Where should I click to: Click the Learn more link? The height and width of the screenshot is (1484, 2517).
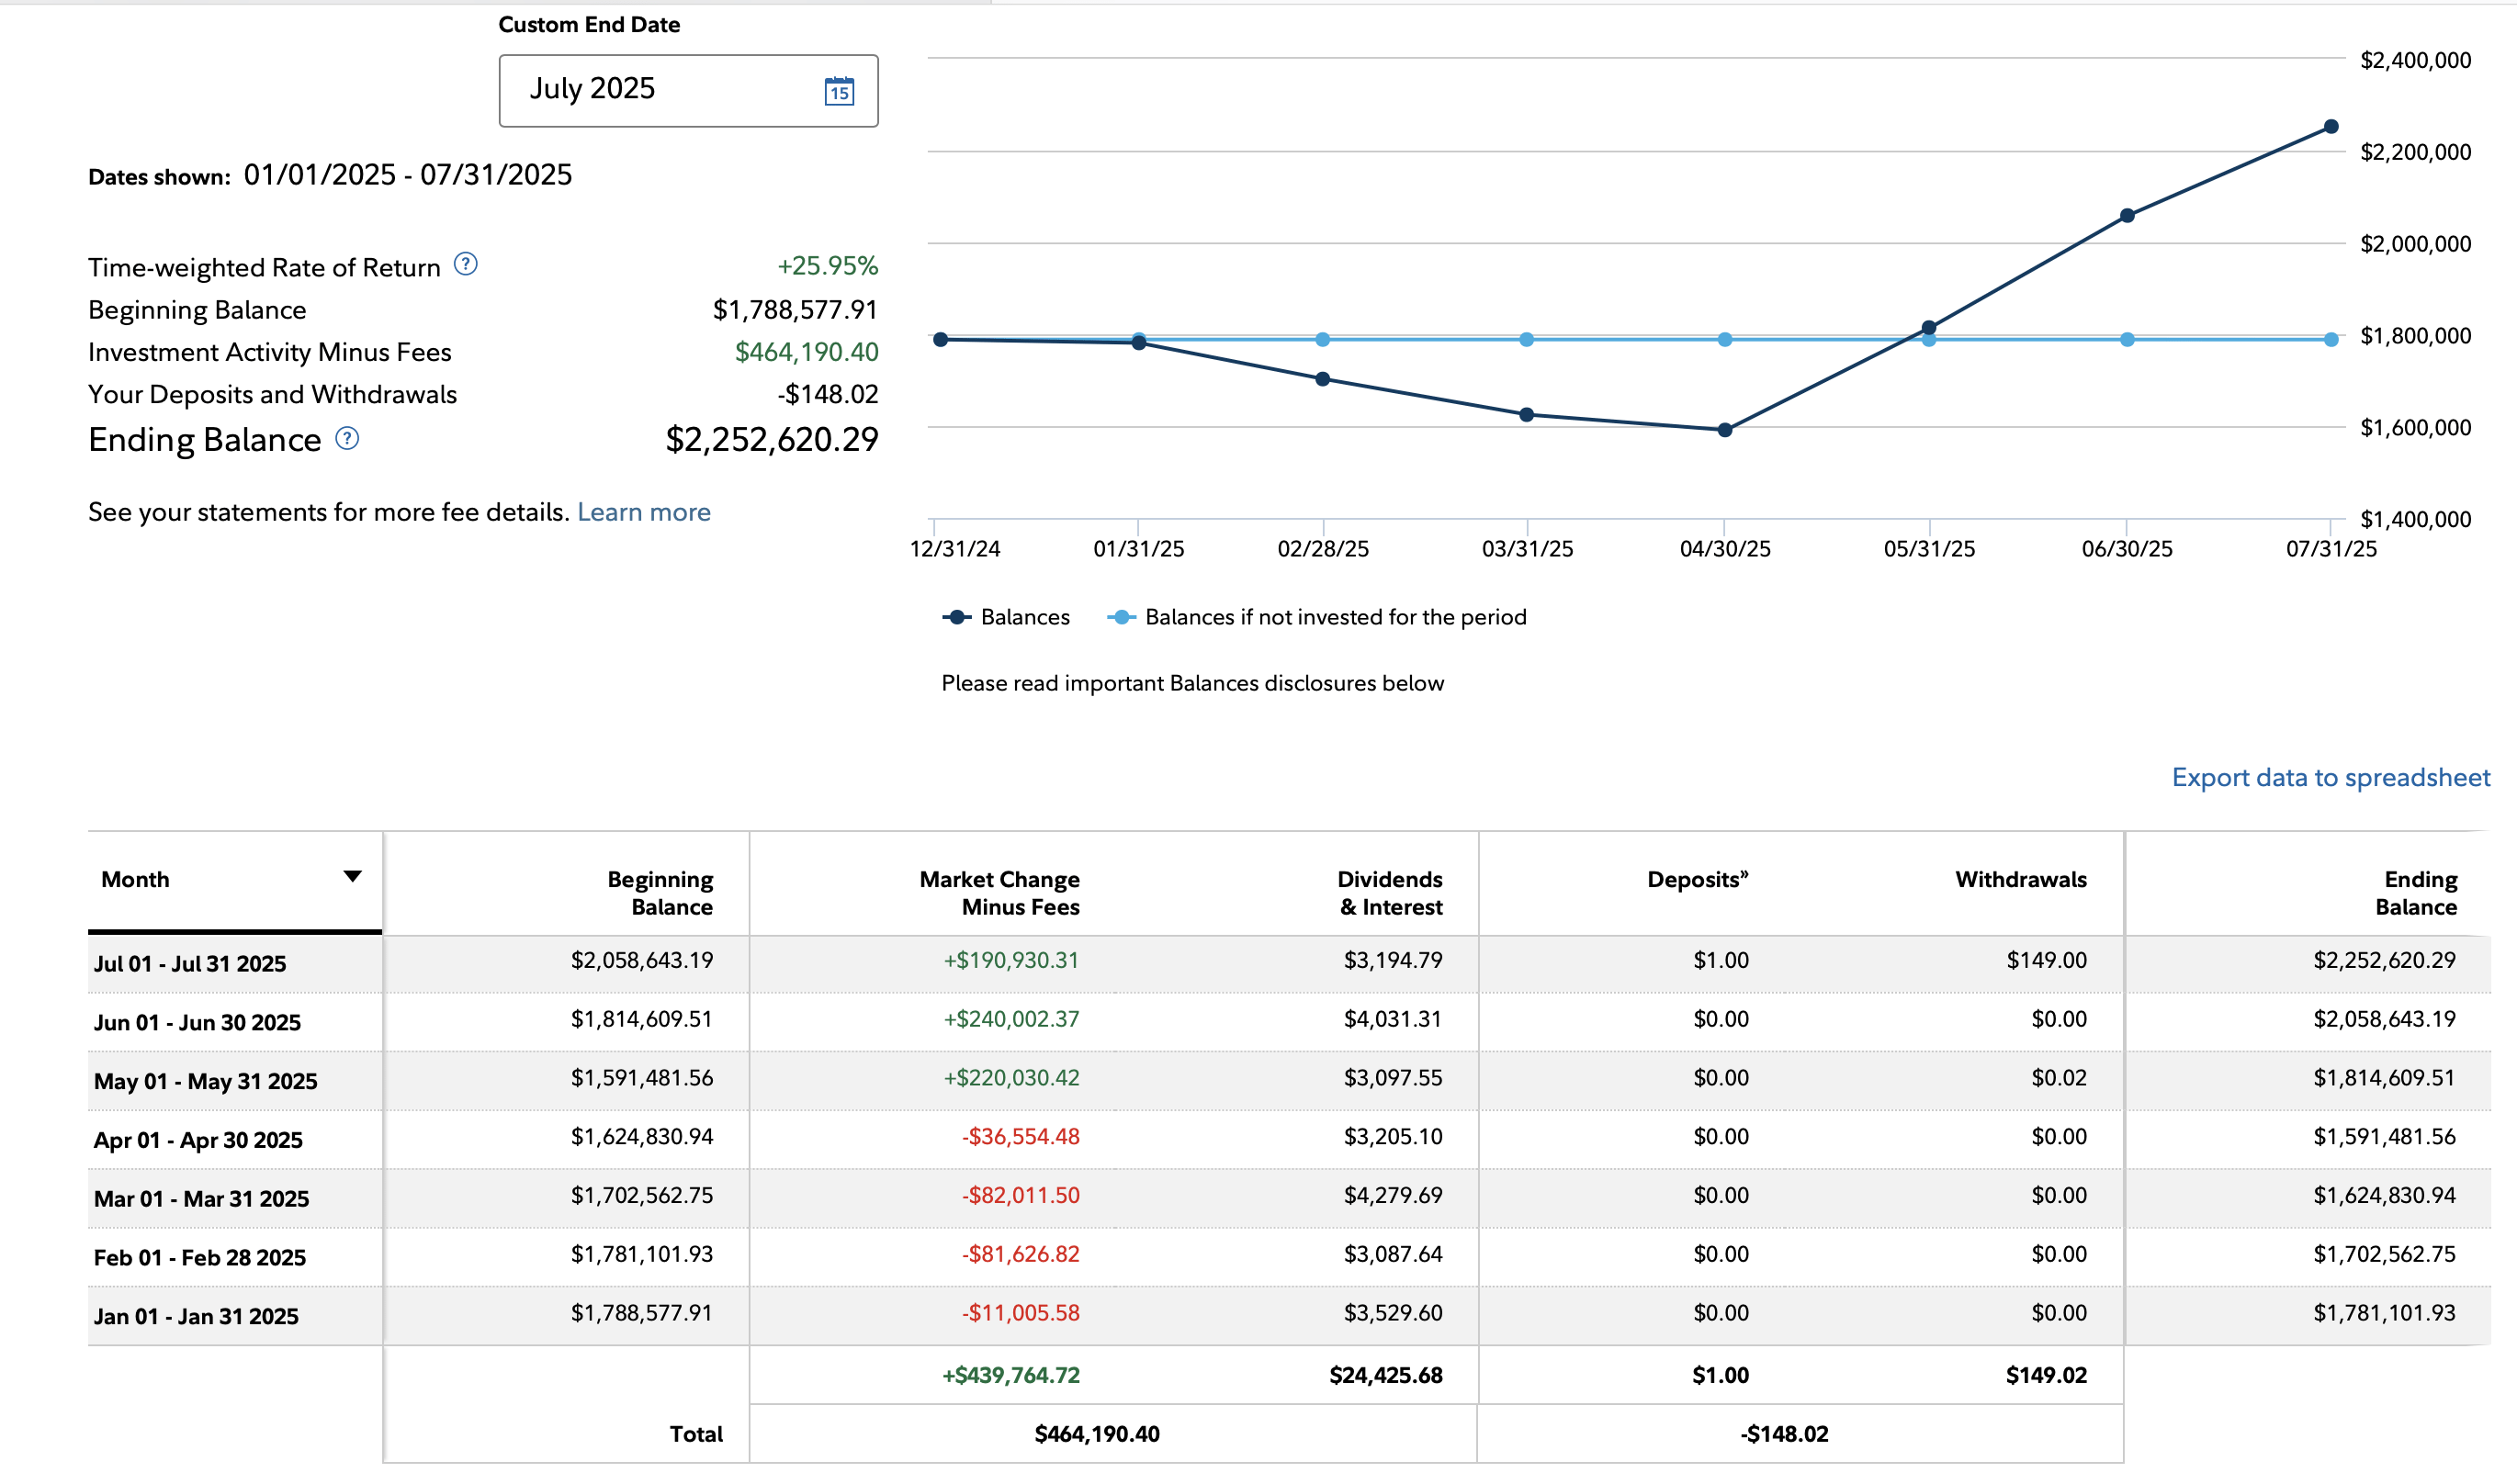pos(643,512)
